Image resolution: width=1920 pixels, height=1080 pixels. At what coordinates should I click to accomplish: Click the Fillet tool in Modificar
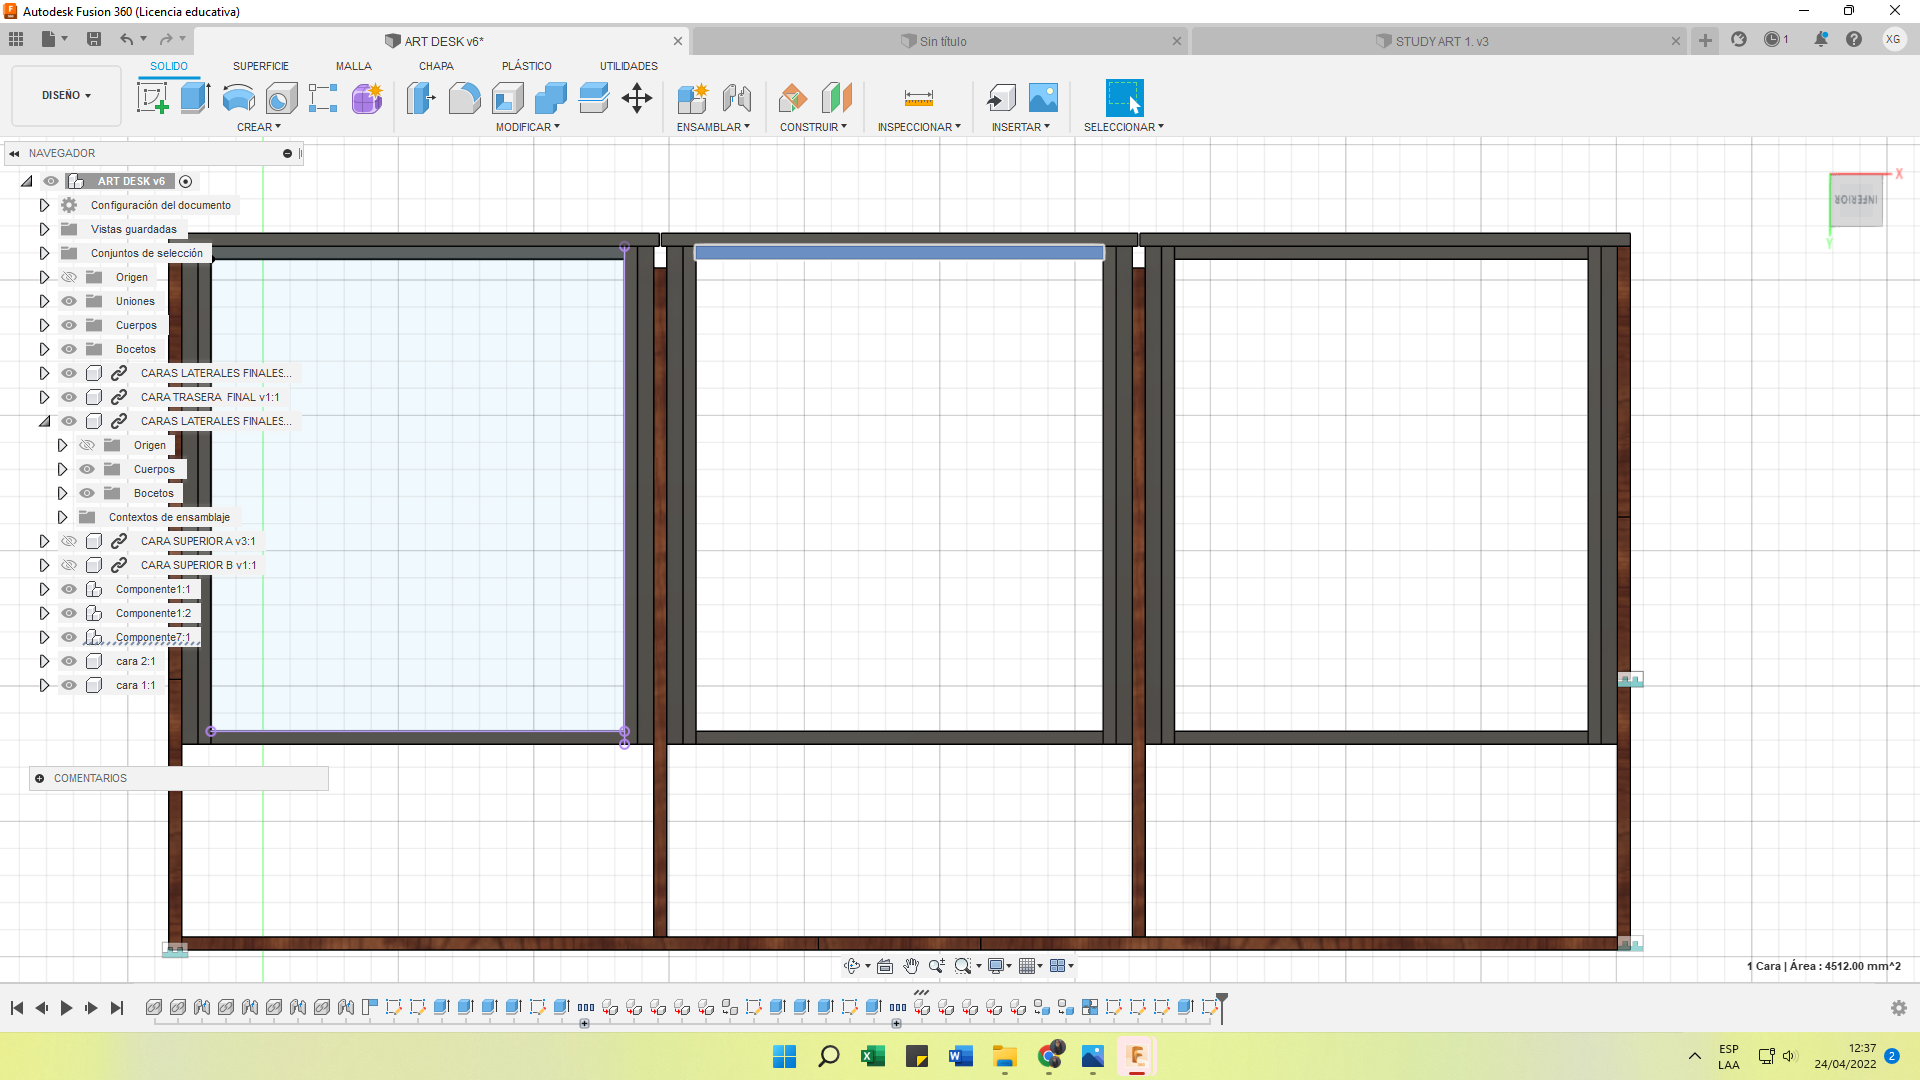[x=464, y=98]
